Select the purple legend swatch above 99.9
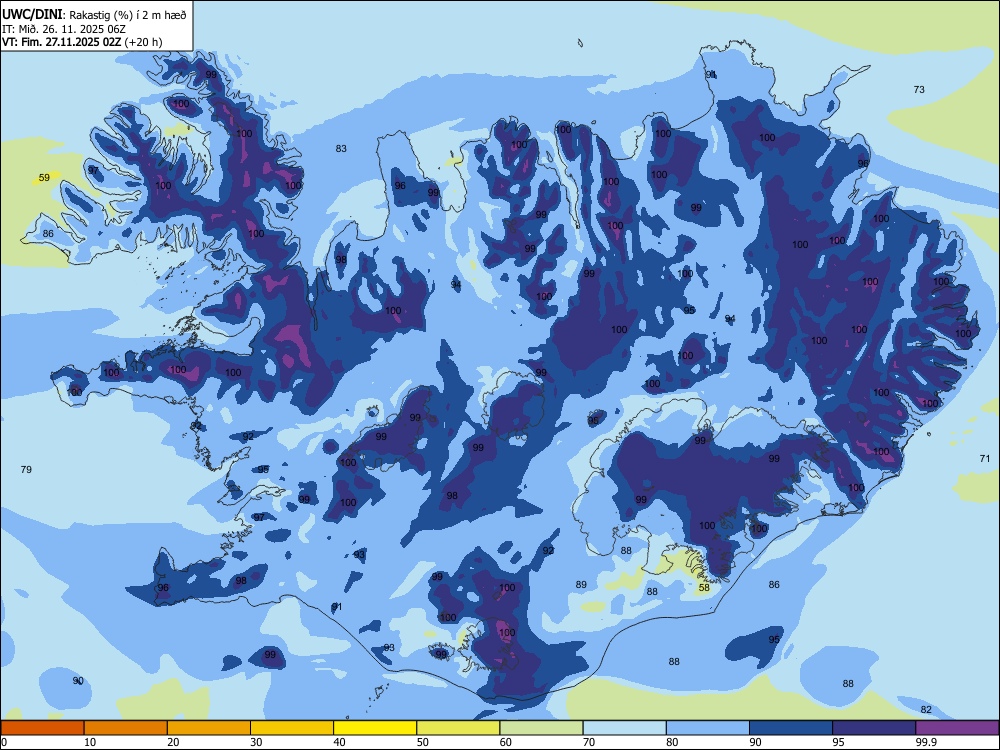This screenshot has height=750, width=1000. tap(957, 728)
